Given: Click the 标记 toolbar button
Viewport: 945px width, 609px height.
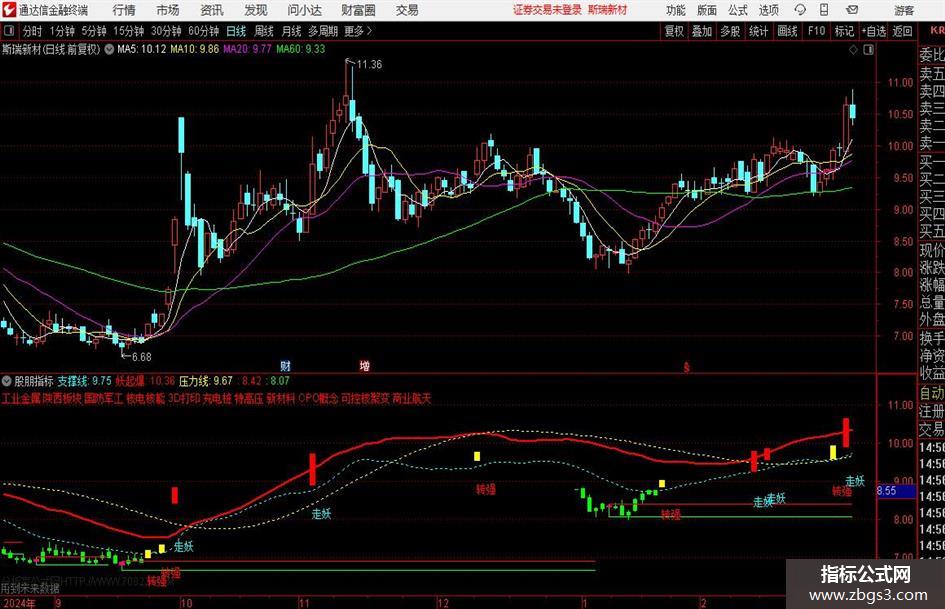Looking at the screenshot, I should point(844,31).
